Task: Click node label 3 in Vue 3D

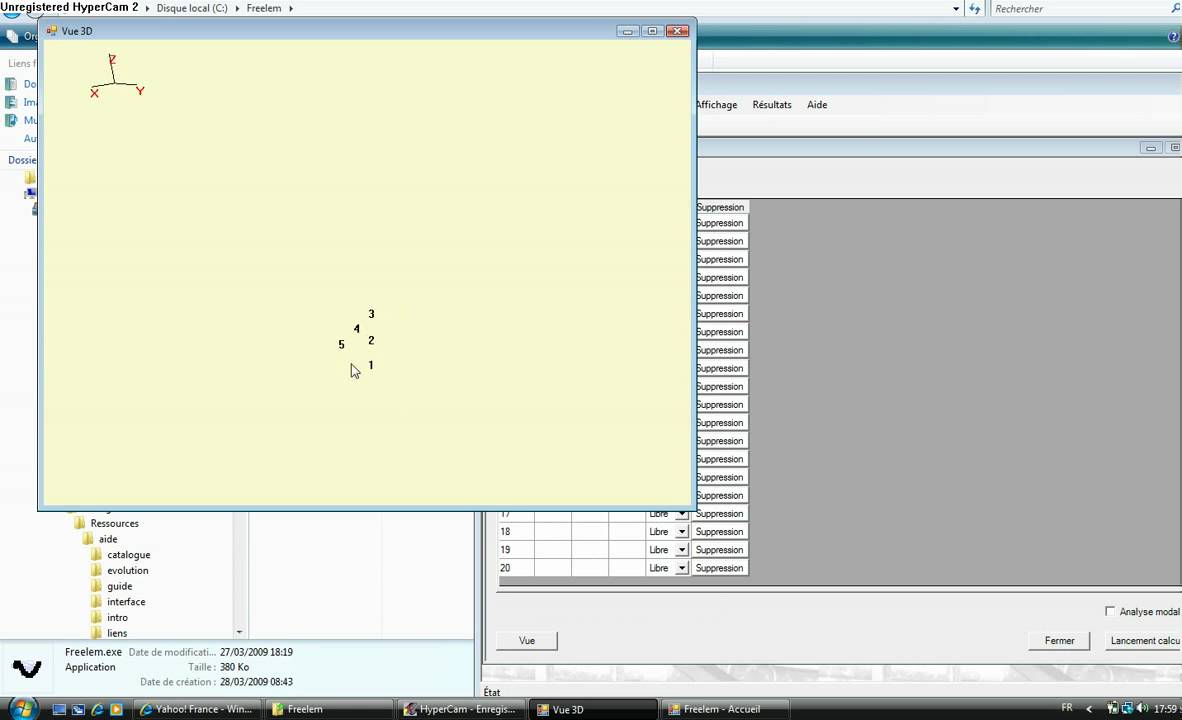Action: [x=372, y=314]
